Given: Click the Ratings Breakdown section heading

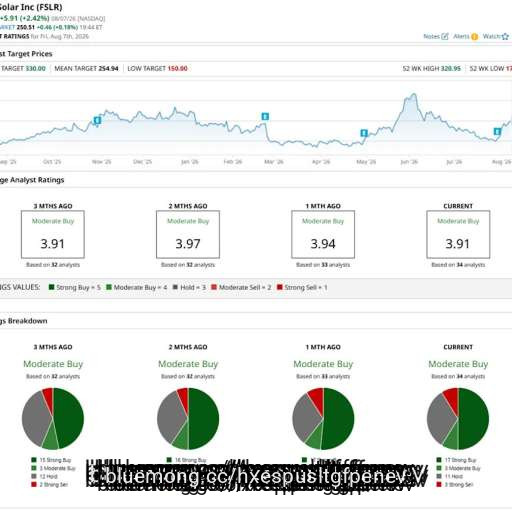Looking at the screenshot, I should (24, 321).
